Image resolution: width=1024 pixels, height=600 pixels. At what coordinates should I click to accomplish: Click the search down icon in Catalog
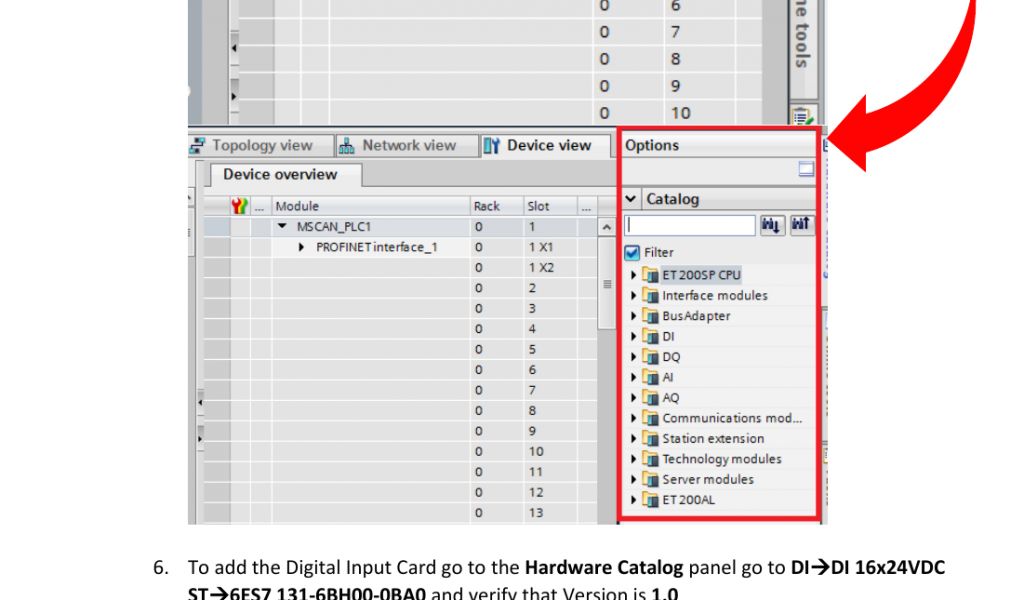coord(772,226)
